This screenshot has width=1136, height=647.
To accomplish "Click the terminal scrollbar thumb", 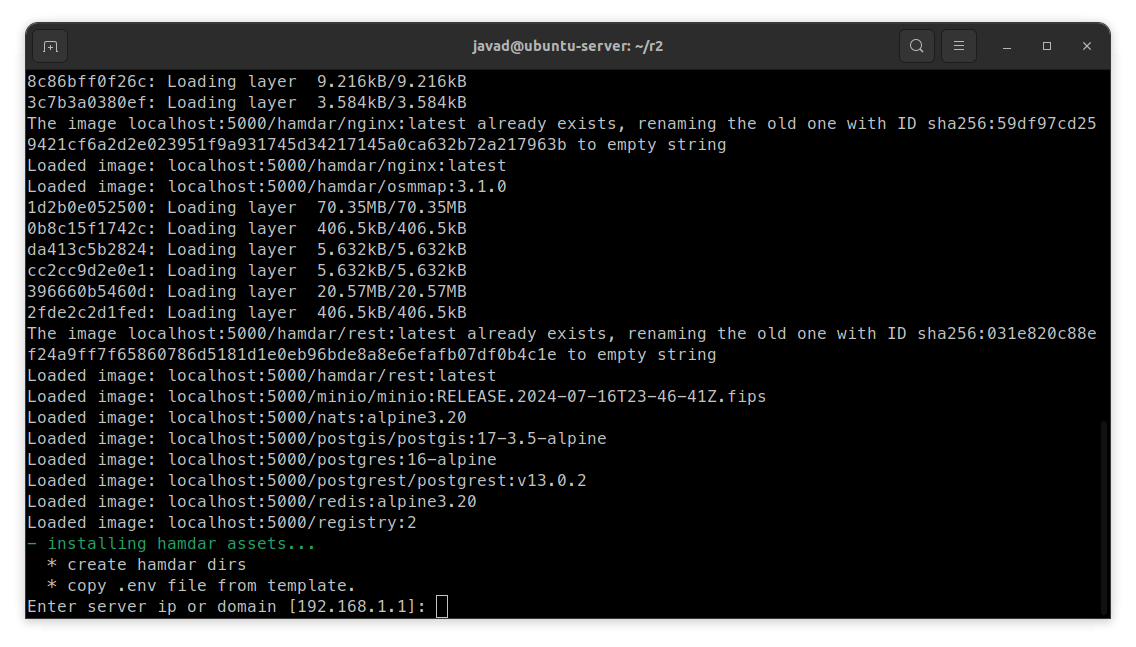I will click(x=1104, y=517).
